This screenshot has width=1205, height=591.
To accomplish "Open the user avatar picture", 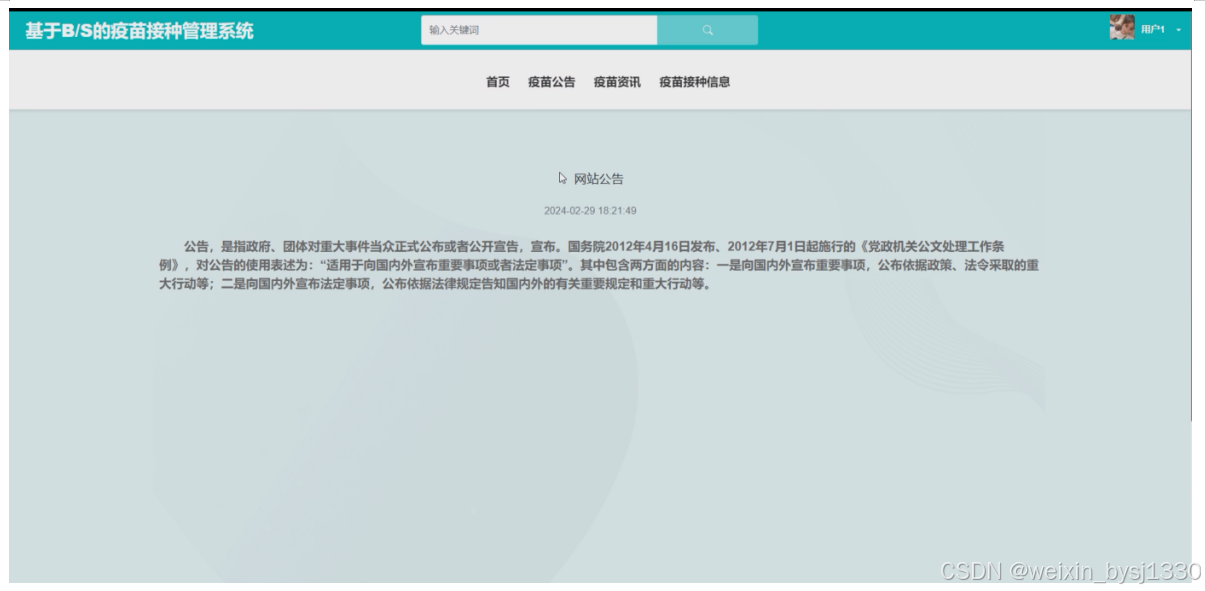I will coord(1122,28).
